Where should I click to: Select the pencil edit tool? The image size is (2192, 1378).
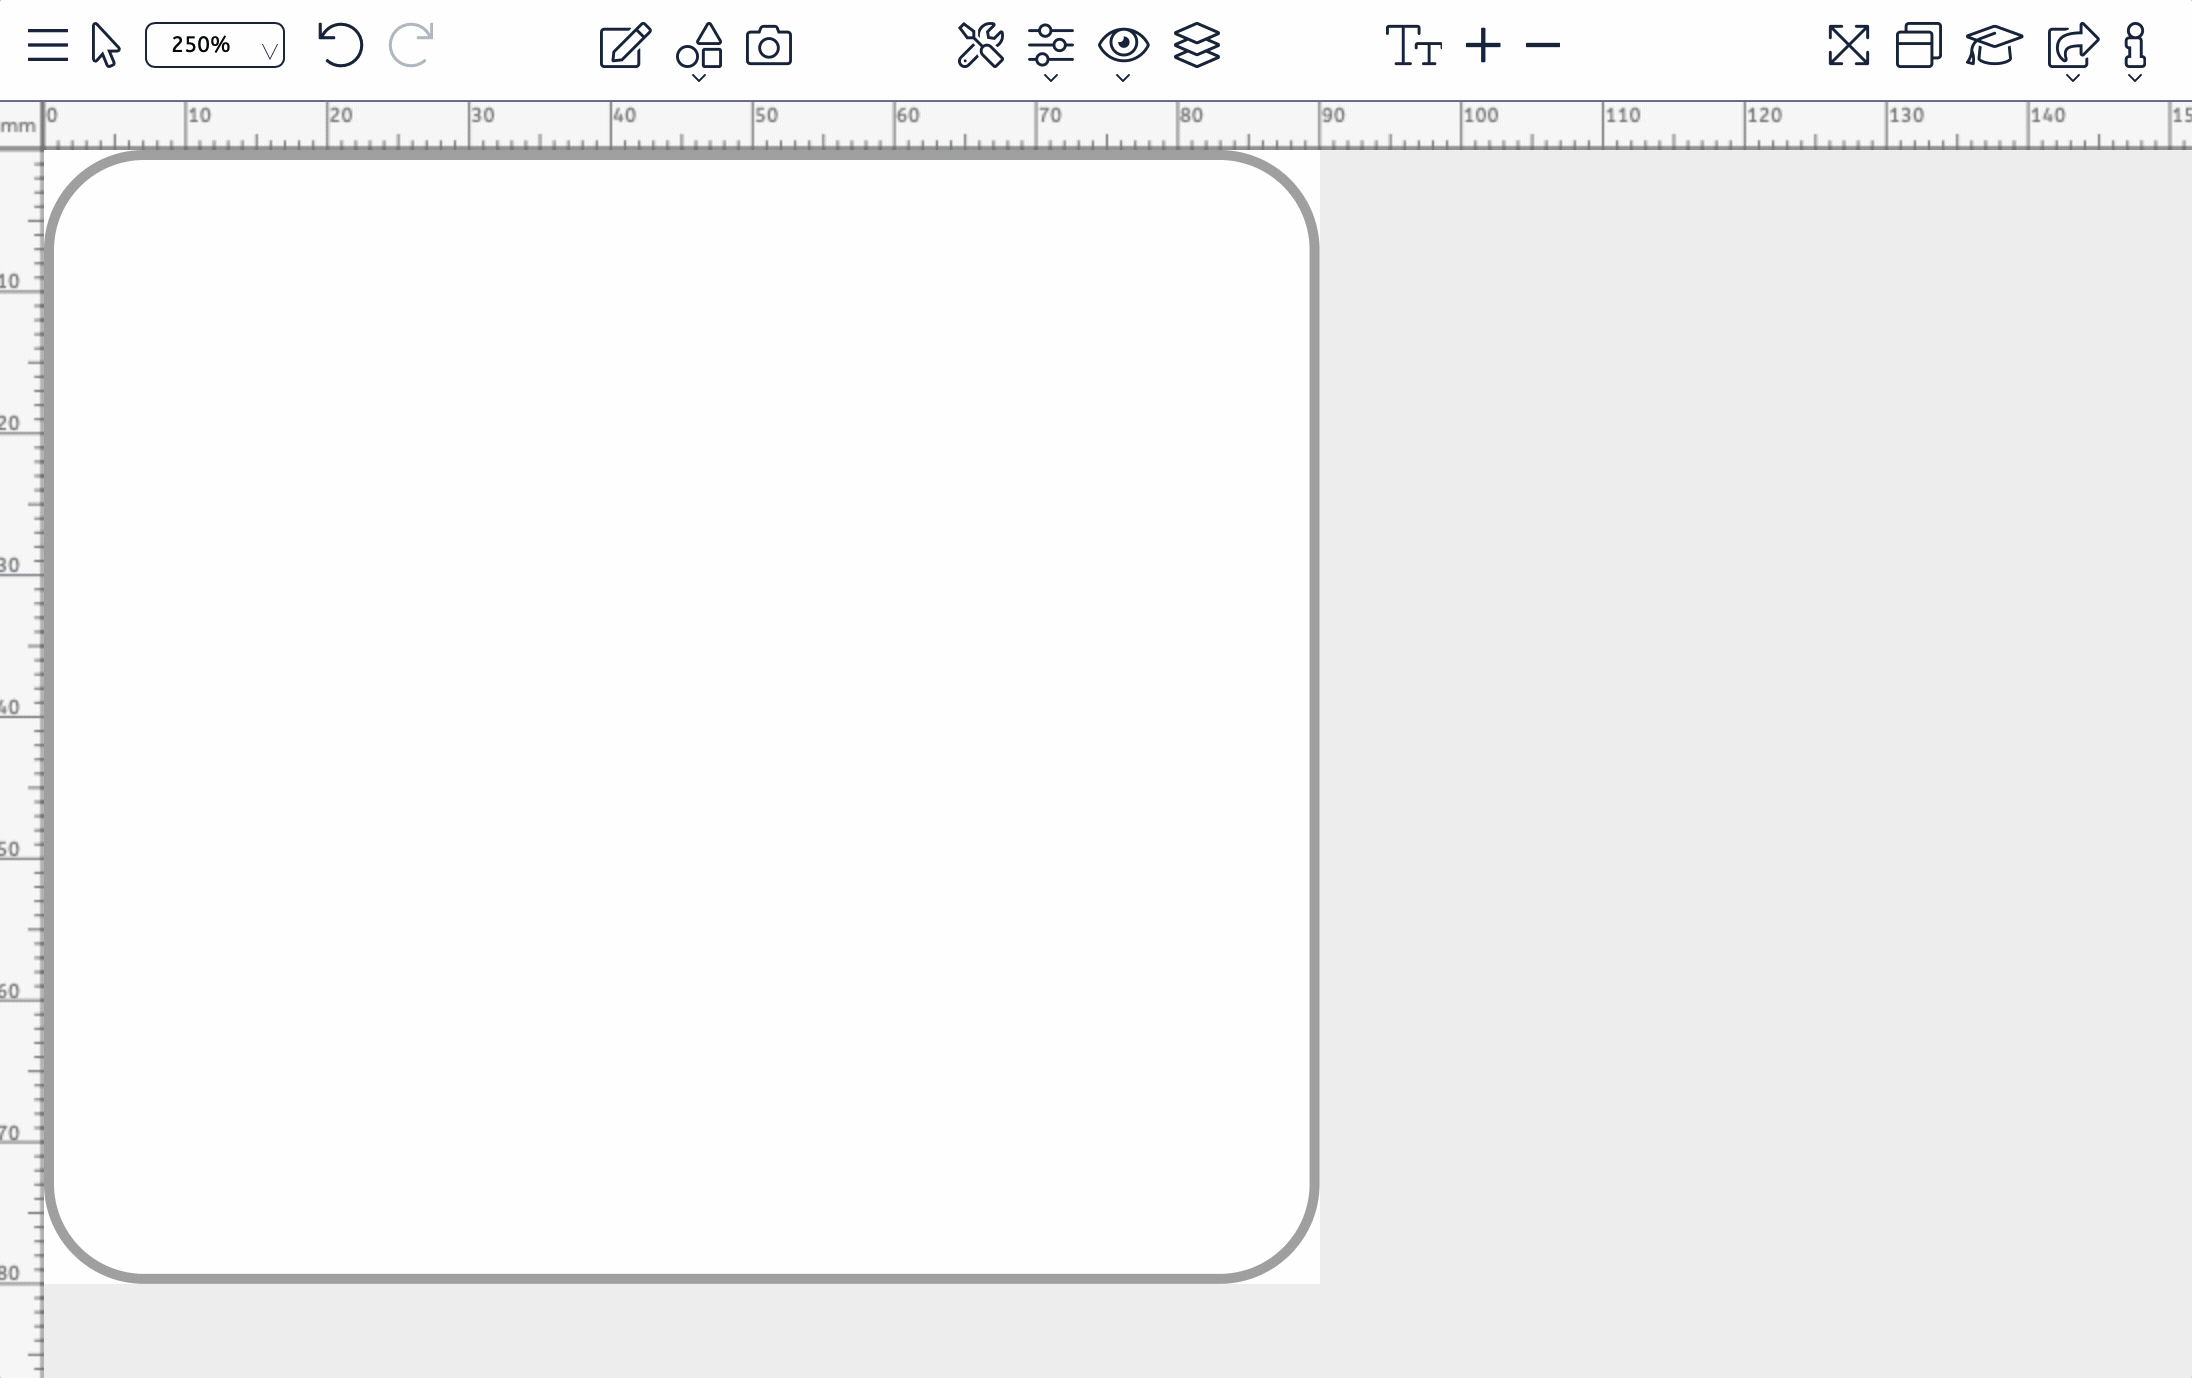pyautogui.click(x=622, y=45)
